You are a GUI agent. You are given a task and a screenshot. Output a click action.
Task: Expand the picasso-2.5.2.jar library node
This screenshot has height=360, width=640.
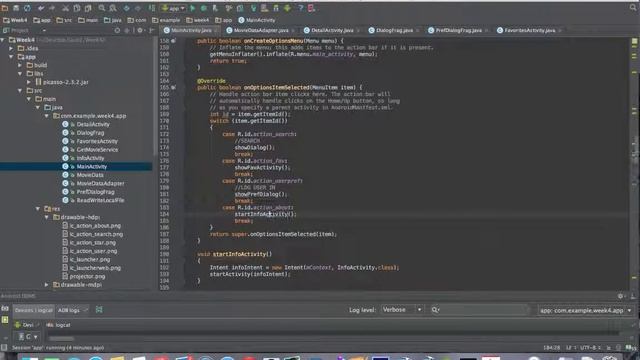tap(29, 82)
